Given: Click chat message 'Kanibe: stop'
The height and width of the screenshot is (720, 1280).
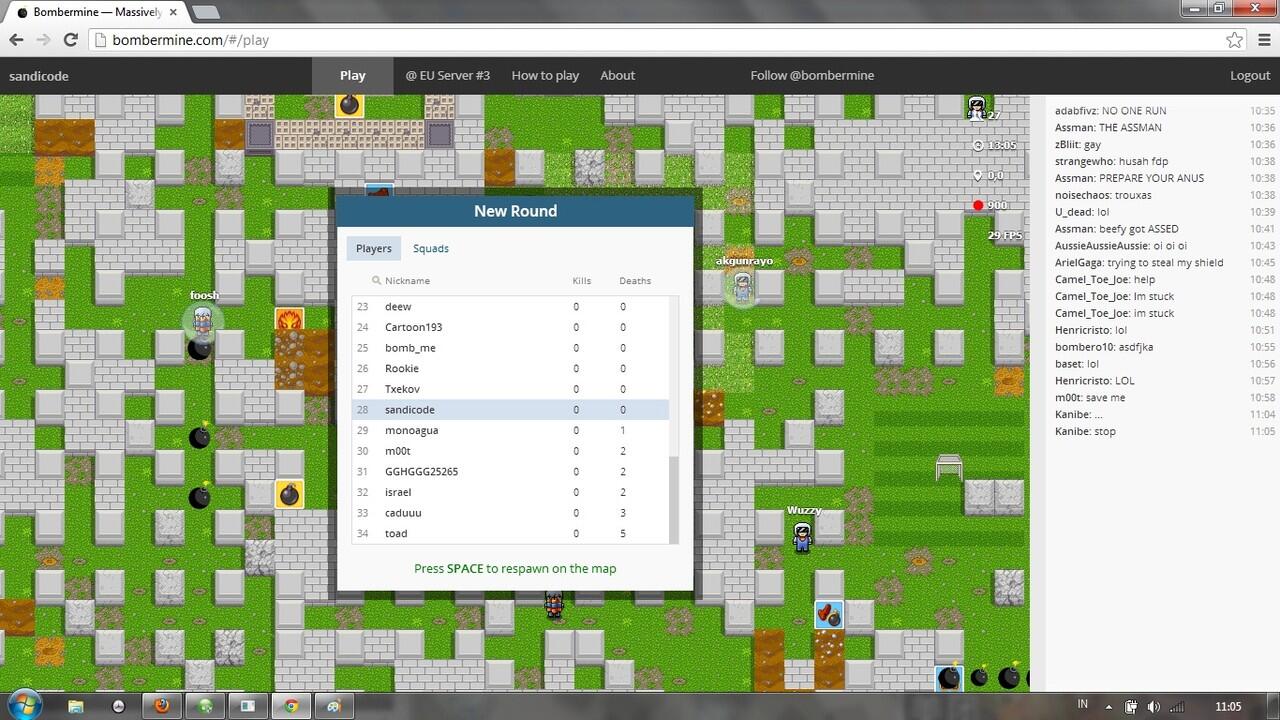Looking at the screenshot, I should (1085, 432).
